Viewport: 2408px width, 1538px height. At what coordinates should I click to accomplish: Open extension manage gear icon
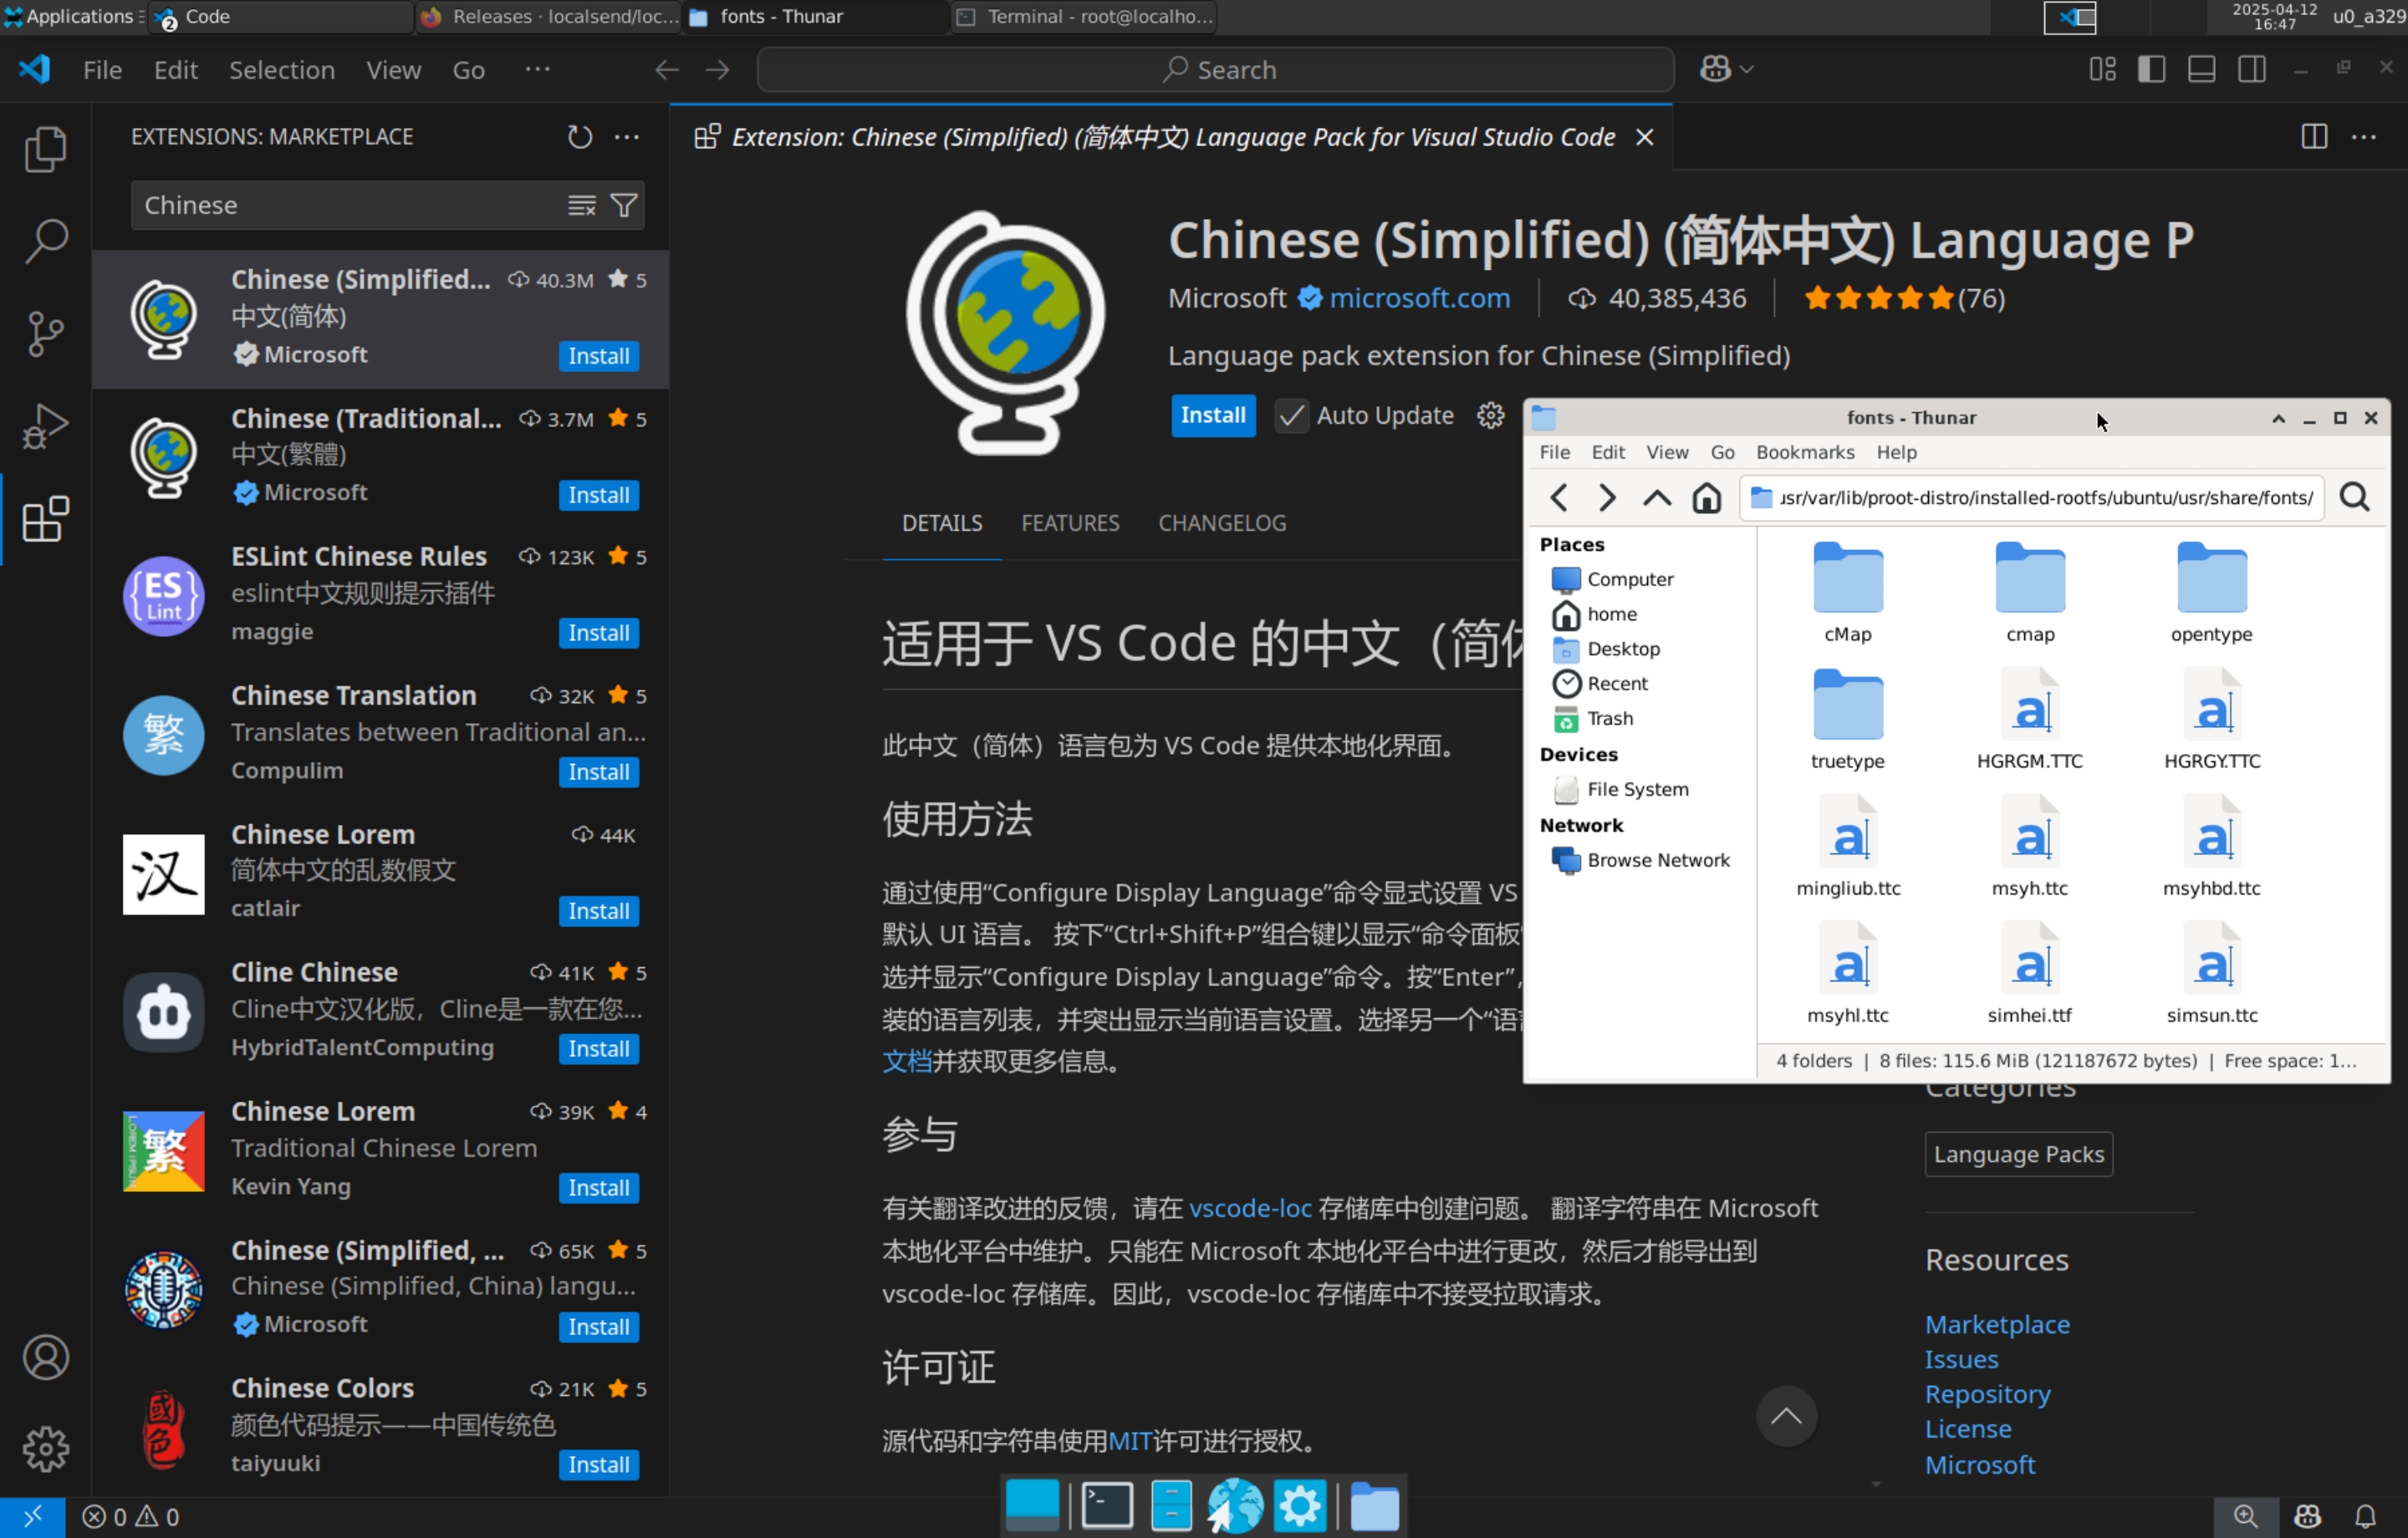pos(1490,416)
